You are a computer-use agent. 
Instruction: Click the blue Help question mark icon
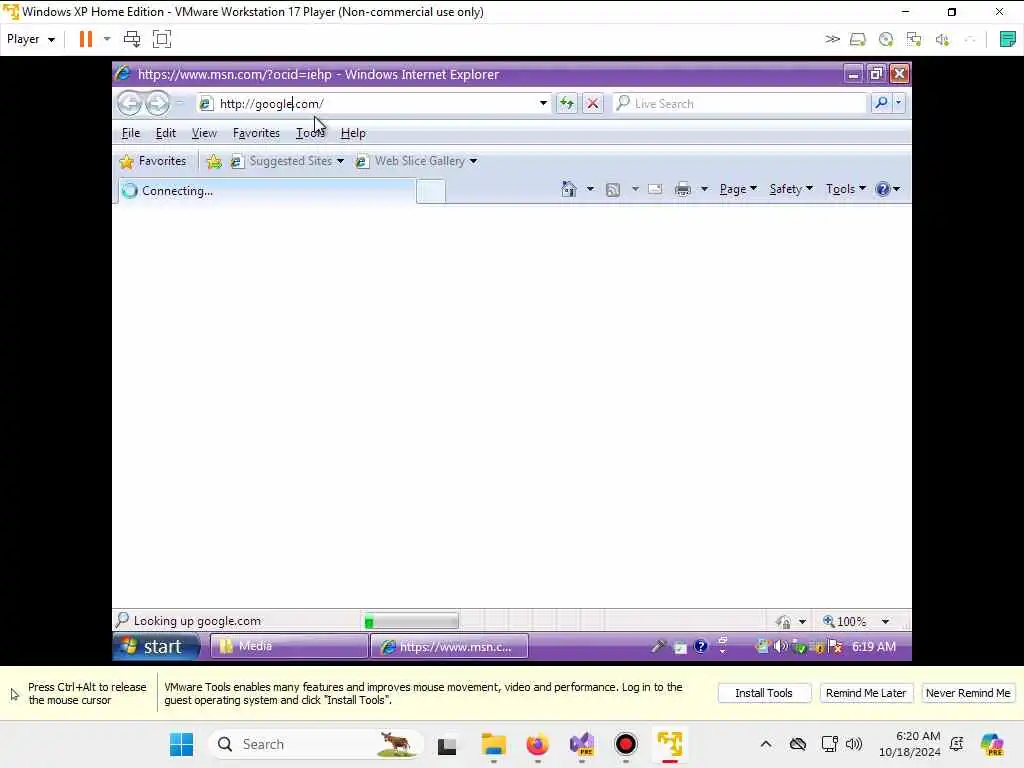[883, 189]
